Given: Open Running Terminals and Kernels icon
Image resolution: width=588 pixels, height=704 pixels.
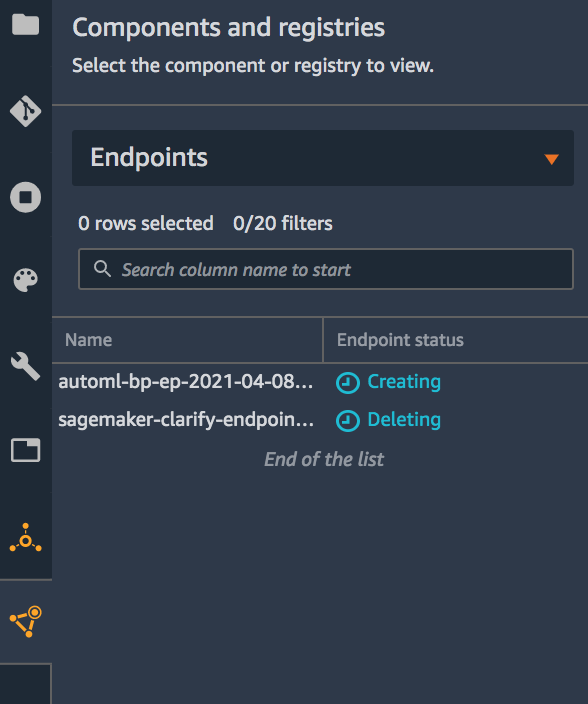Looking at the screenshot, I should (x=26, y=197).
